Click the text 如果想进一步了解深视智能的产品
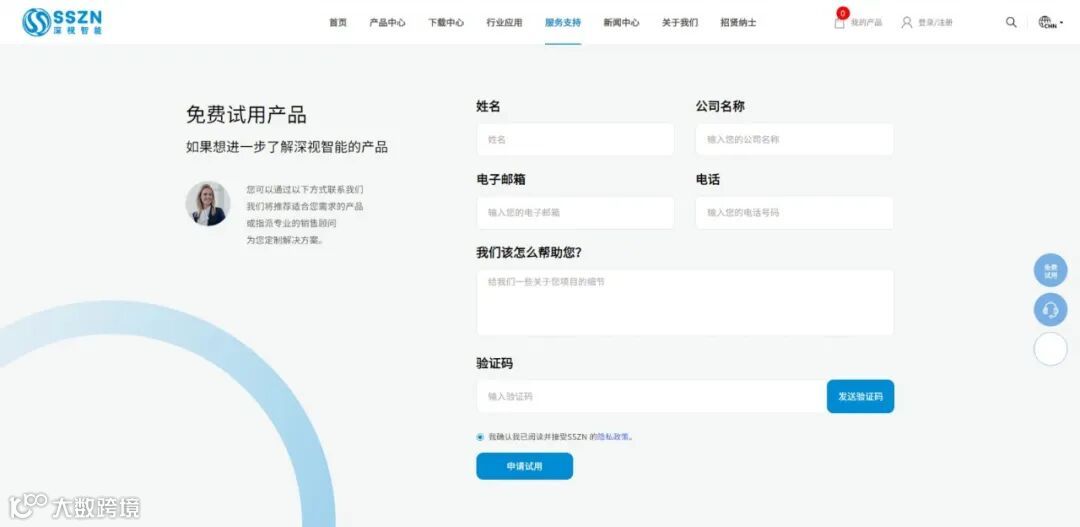 287,147
